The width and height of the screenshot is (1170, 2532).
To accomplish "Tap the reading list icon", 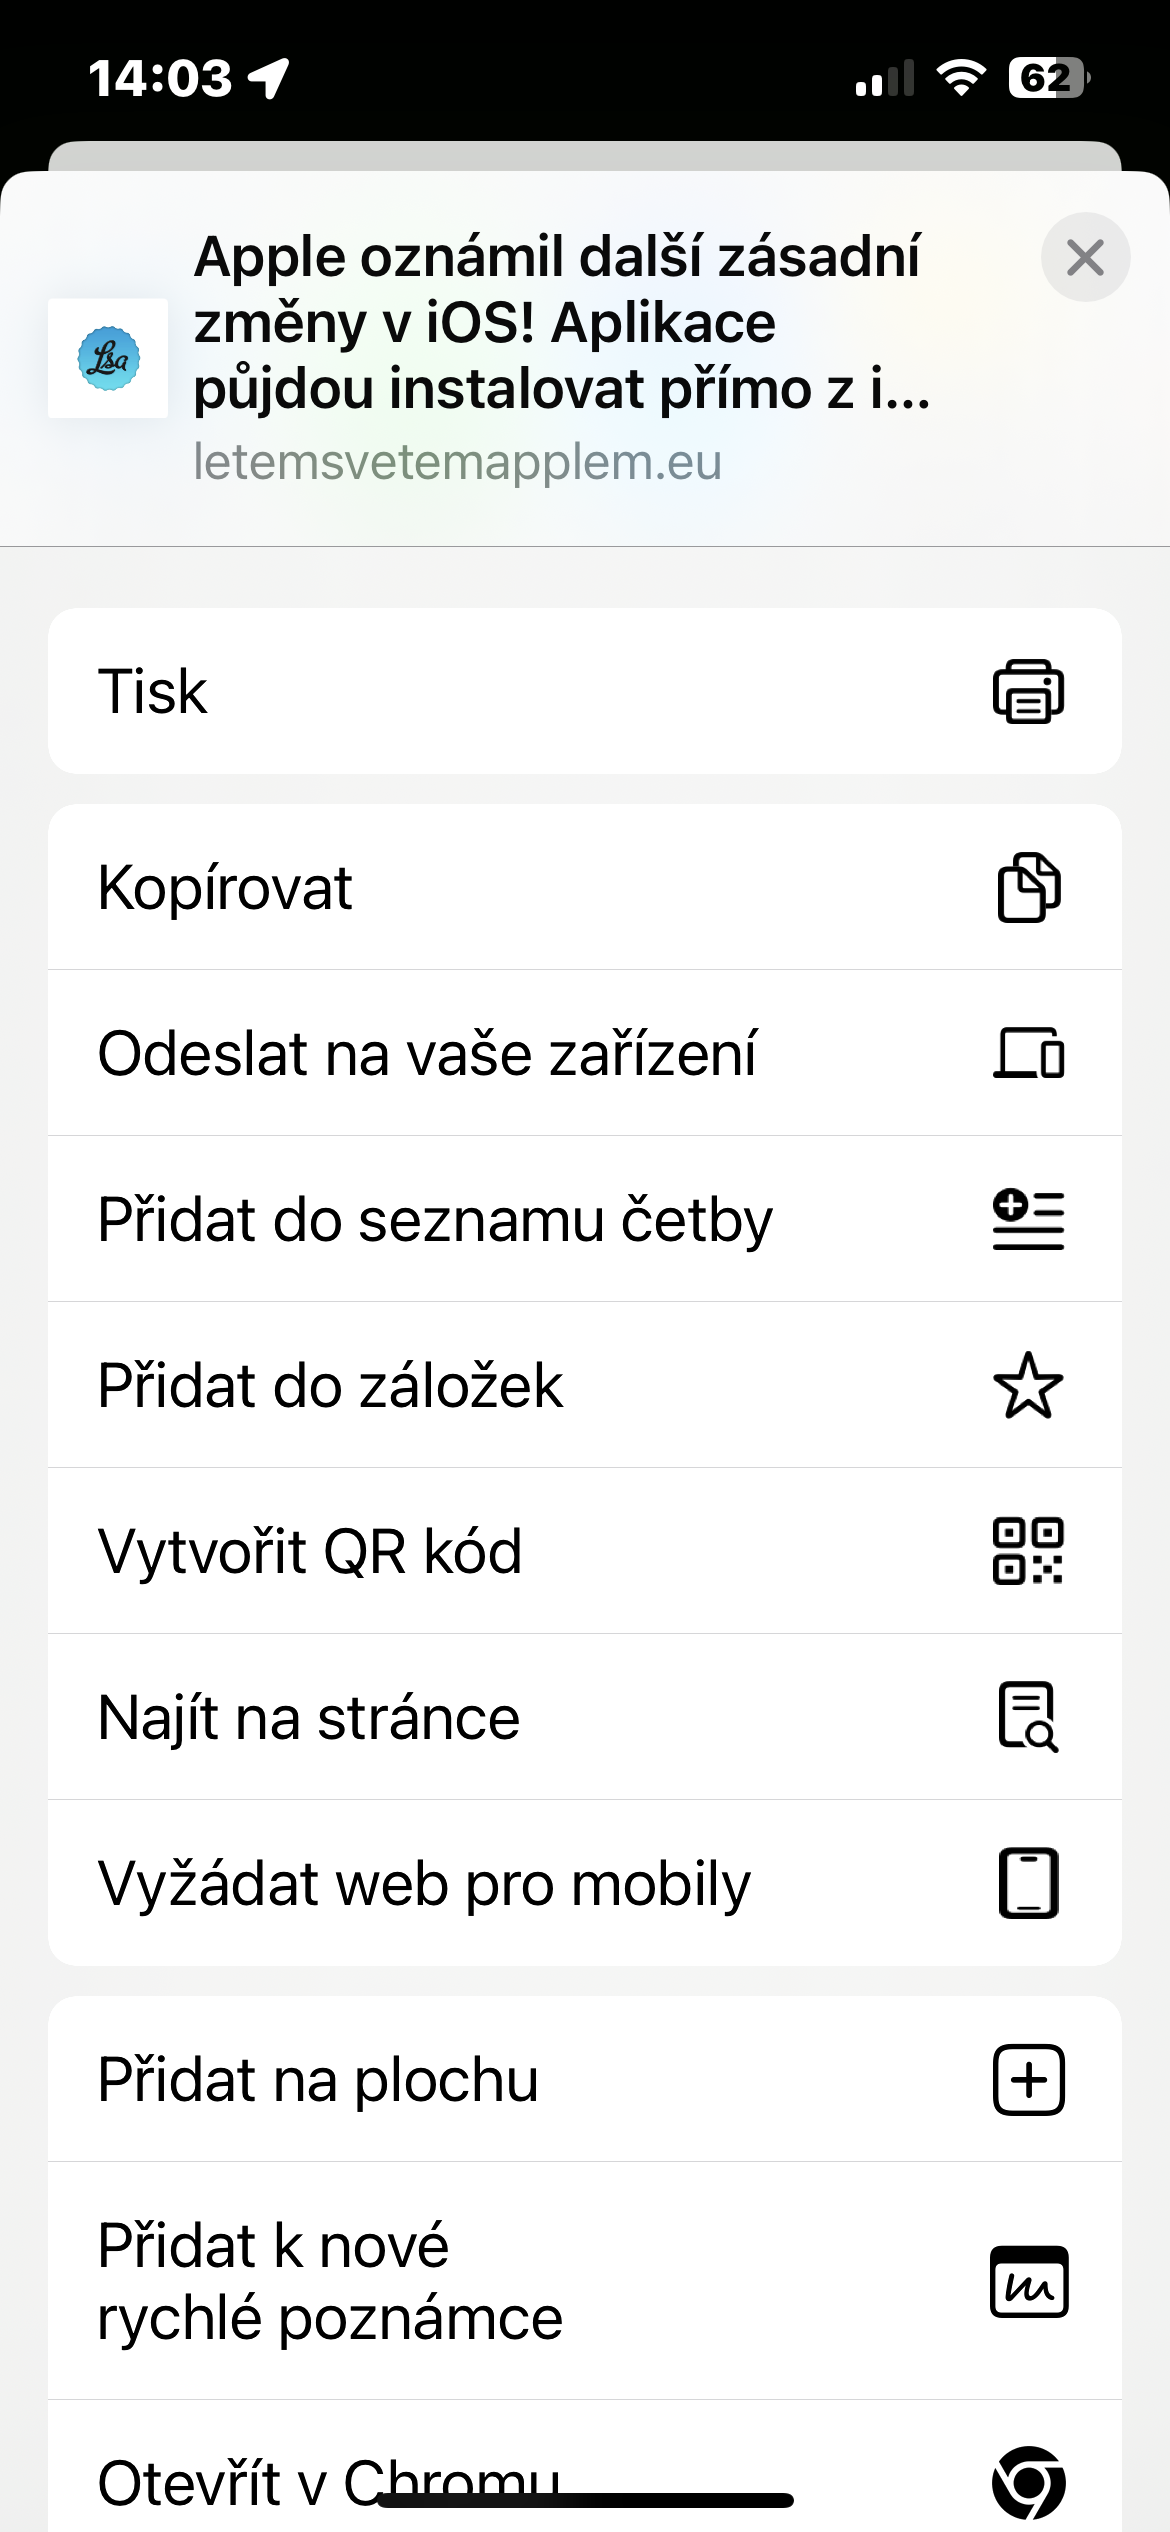I will 1028,1219.
